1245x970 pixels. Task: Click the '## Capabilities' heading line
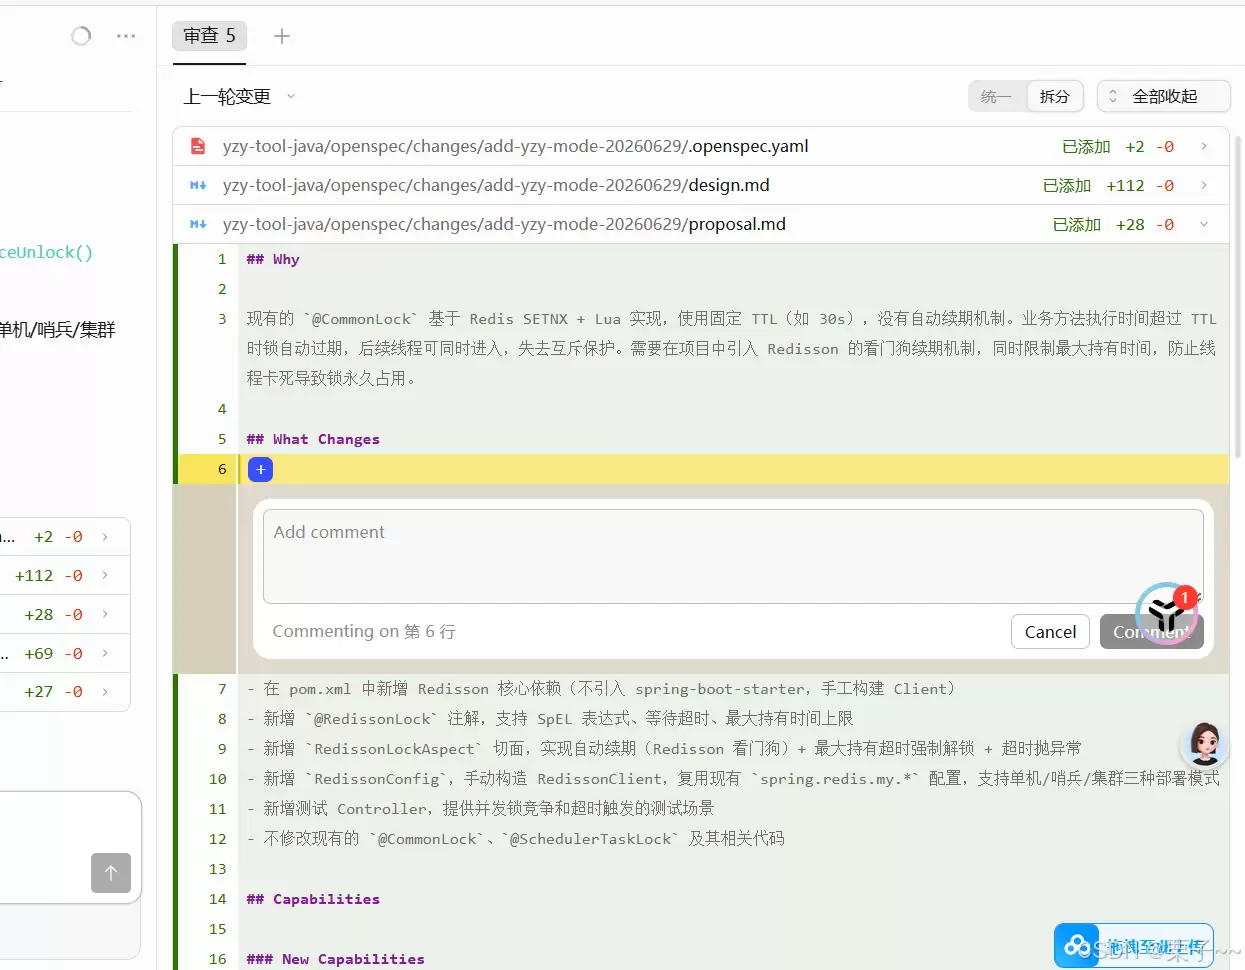coord(313,899)
